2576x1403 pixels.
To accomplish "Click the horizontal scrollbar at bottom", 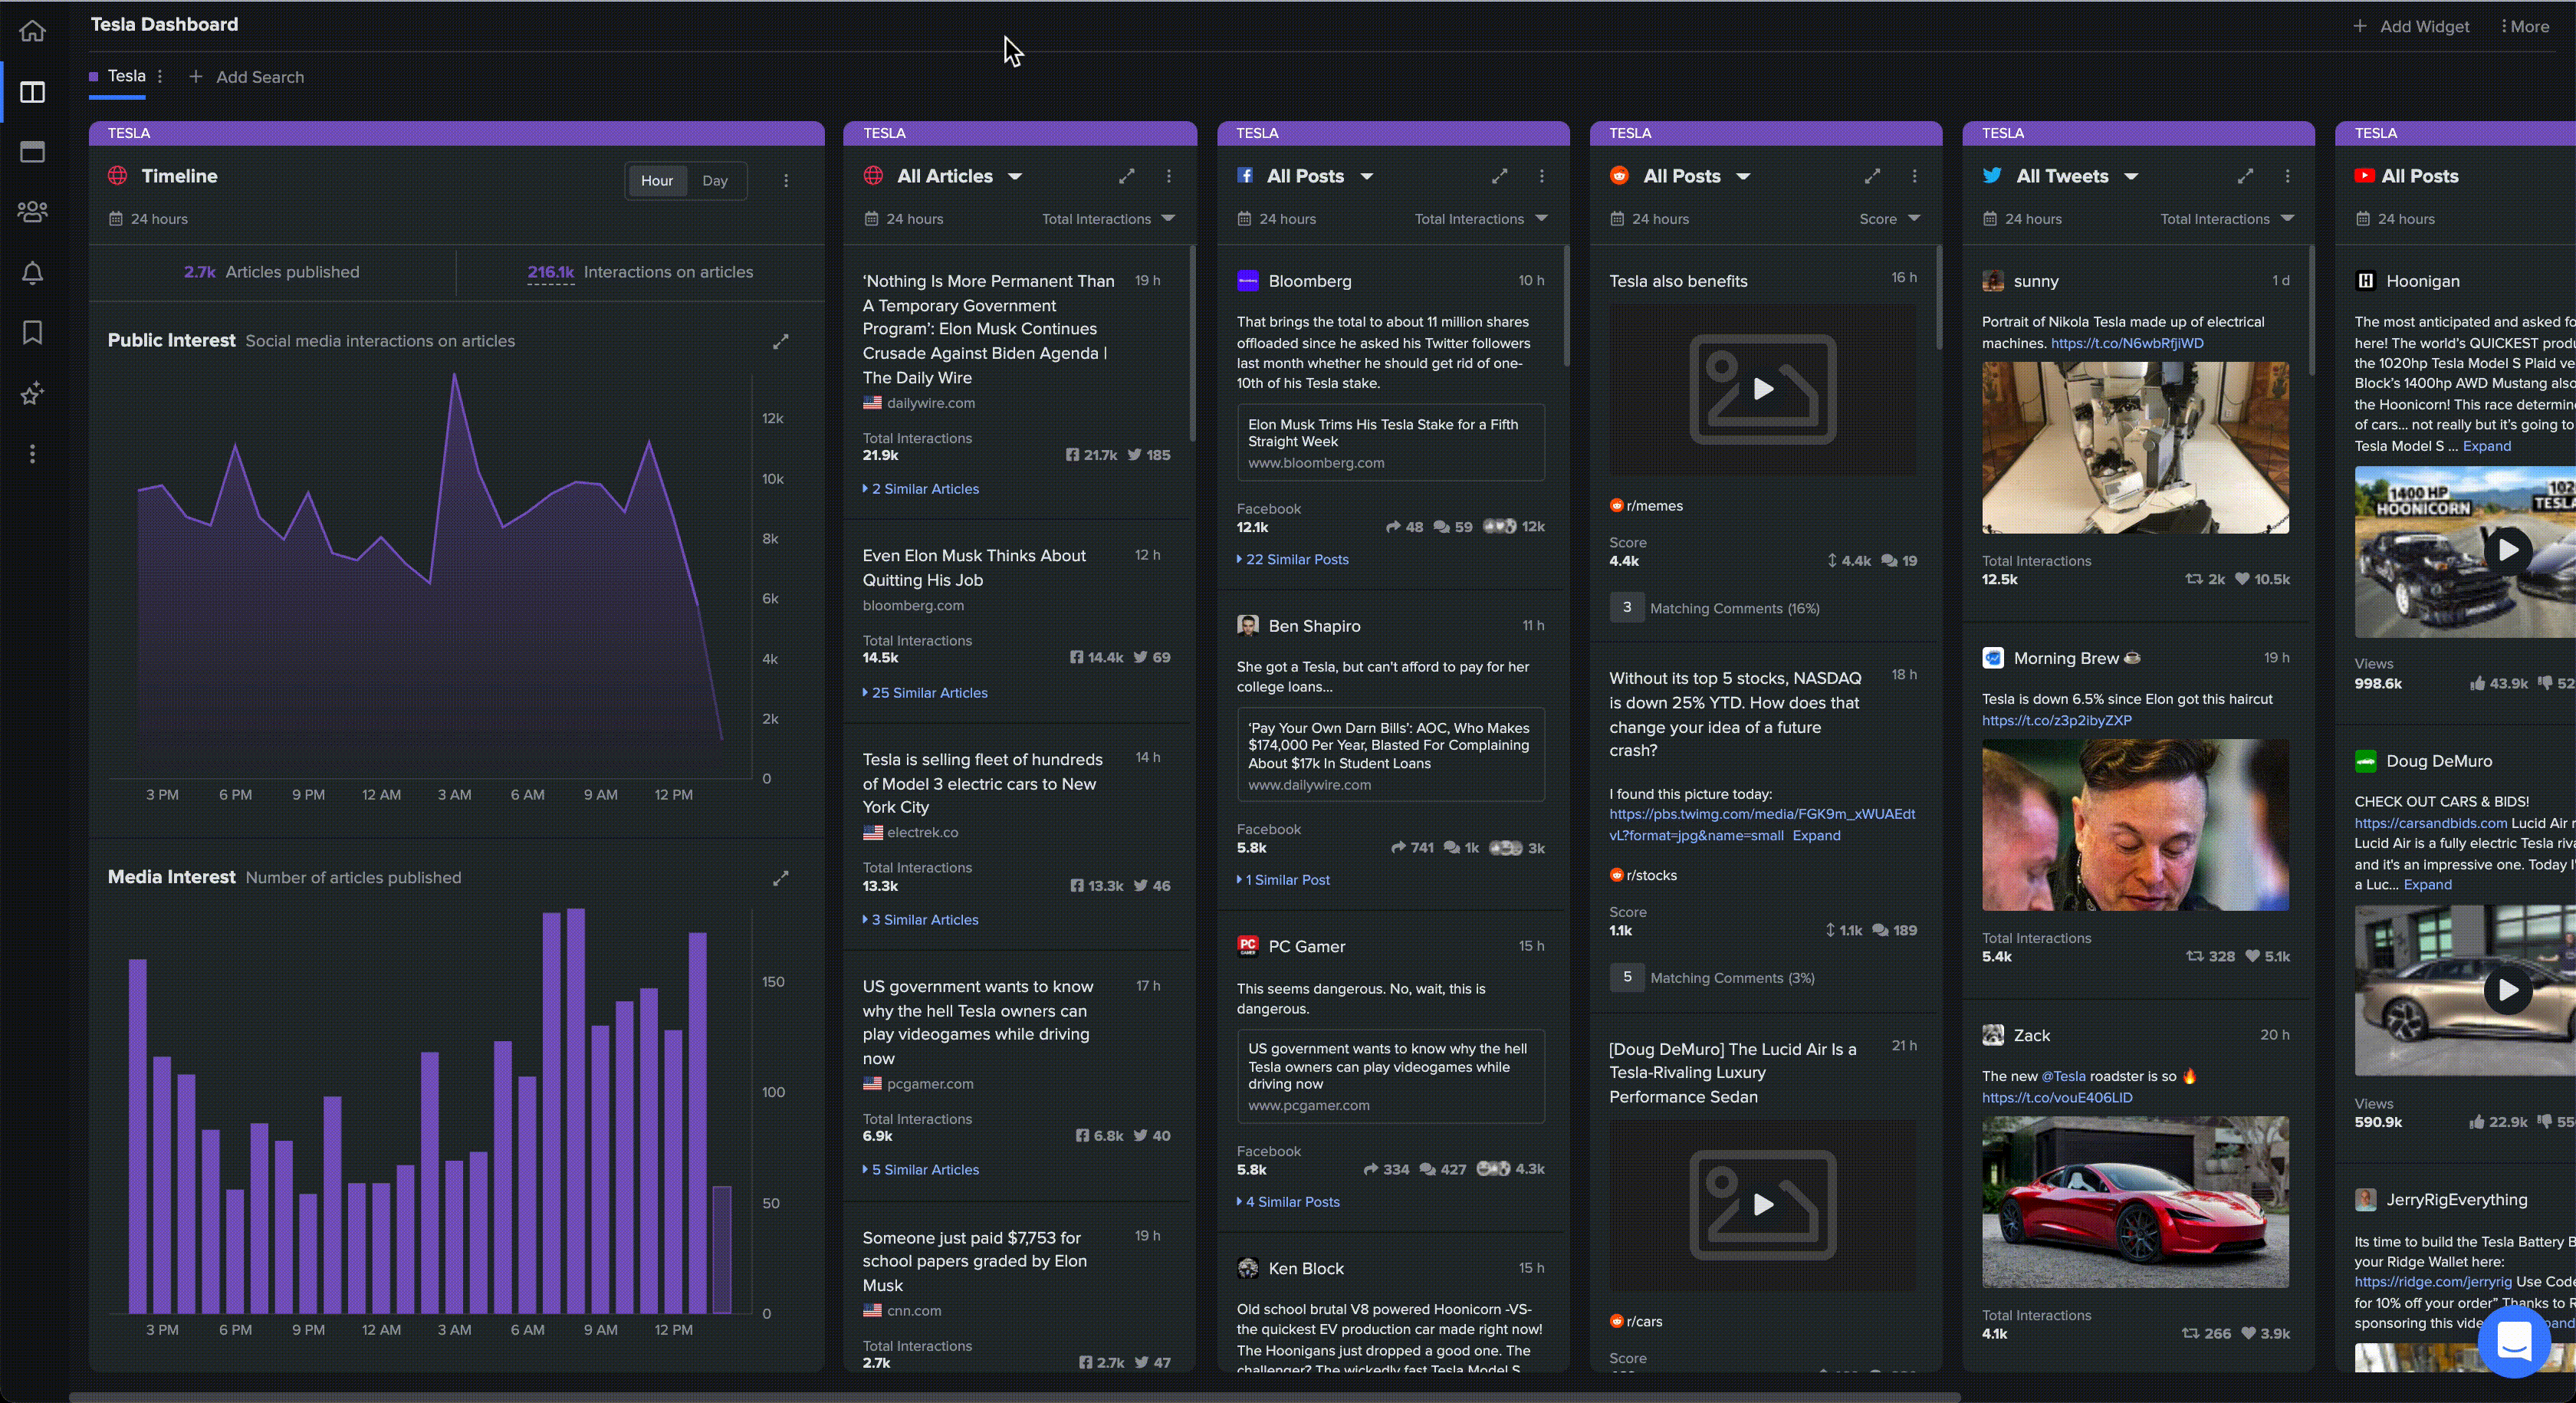I will (1015, 1396).
